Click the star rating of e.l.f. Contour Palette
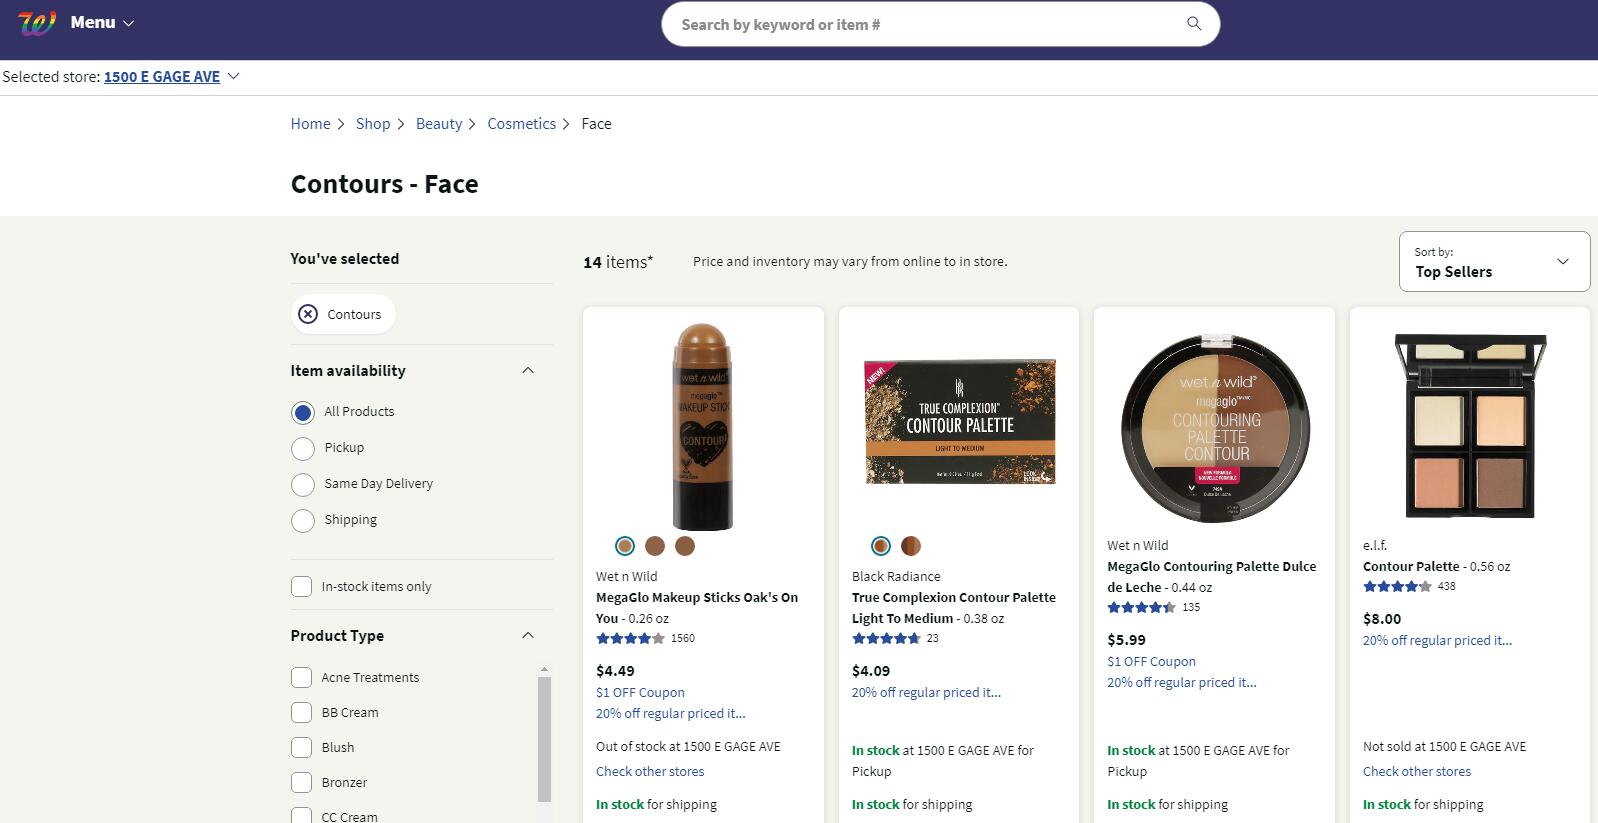The image size is (1598, 823). [x=1397, y=587]
